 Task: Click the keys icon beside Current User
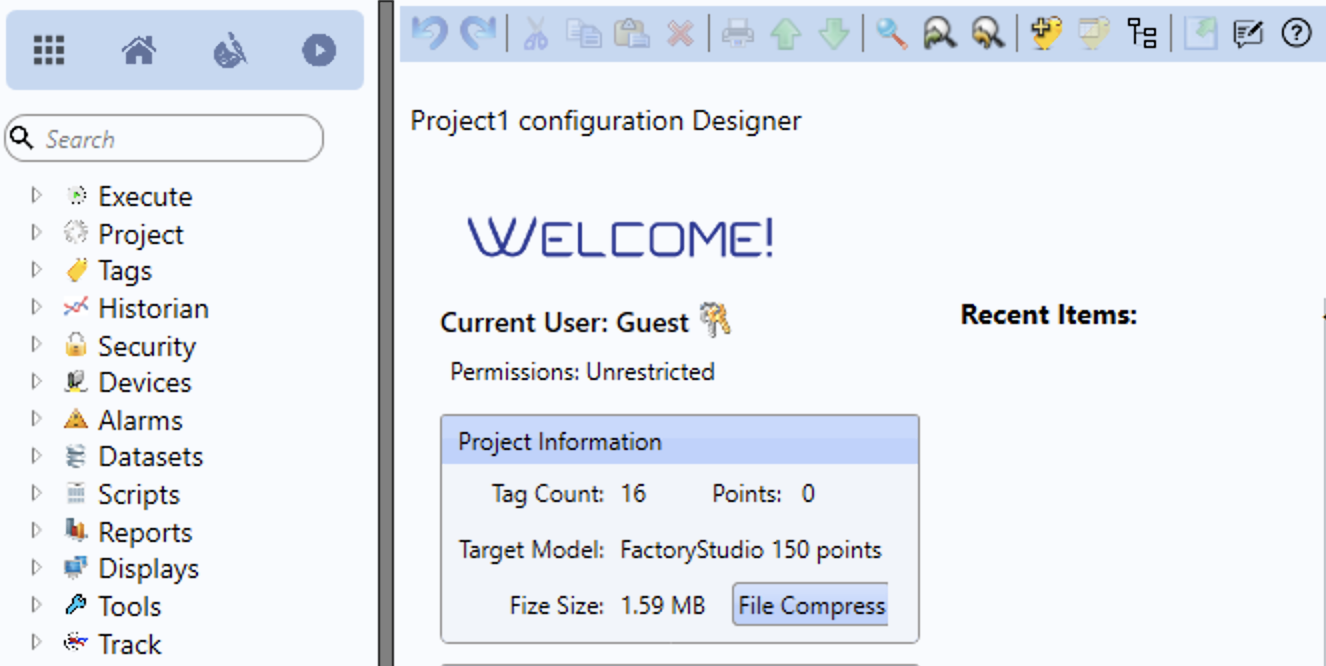tap(715, 319)
